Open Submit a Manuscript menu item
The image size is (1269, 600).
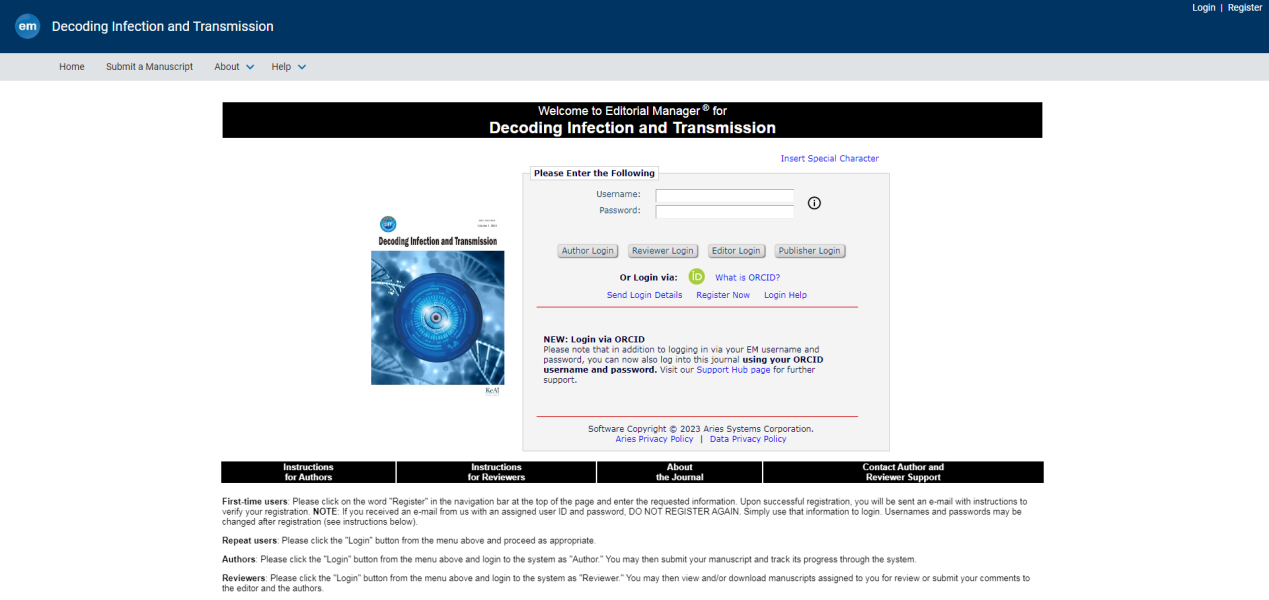150,67
